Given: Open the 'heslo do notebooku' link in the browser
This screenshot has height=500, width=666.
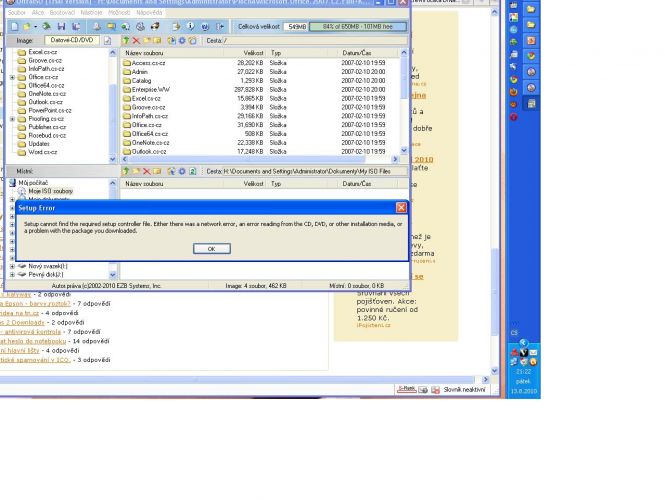Looking at the screenshot, I should tap(33, 342).
